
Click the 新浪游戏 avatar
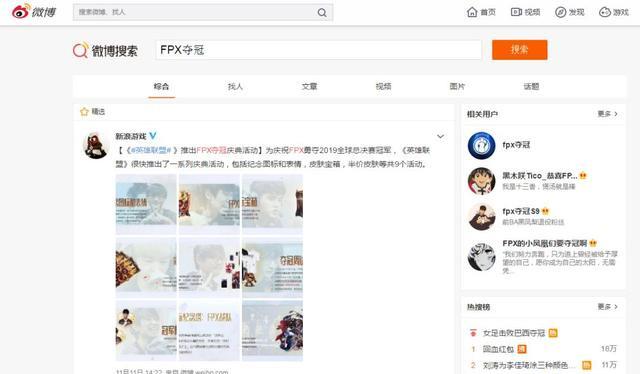(x=95, y=146)
